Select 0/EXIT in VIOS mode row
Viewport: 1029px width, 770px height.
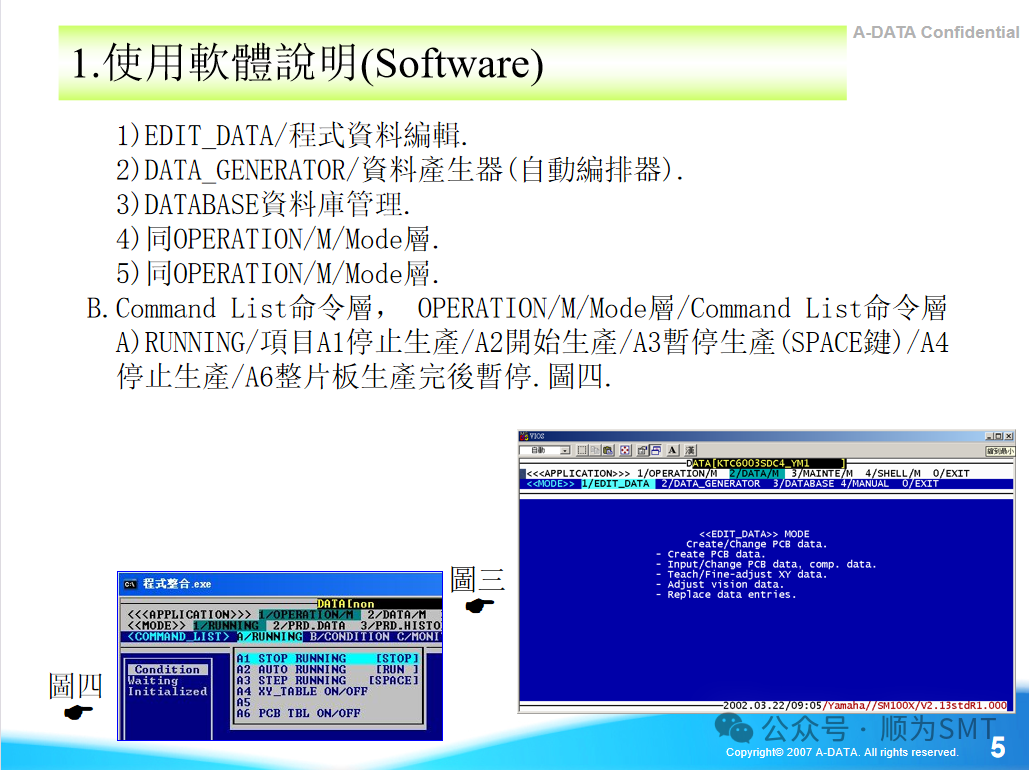[920, 484]
